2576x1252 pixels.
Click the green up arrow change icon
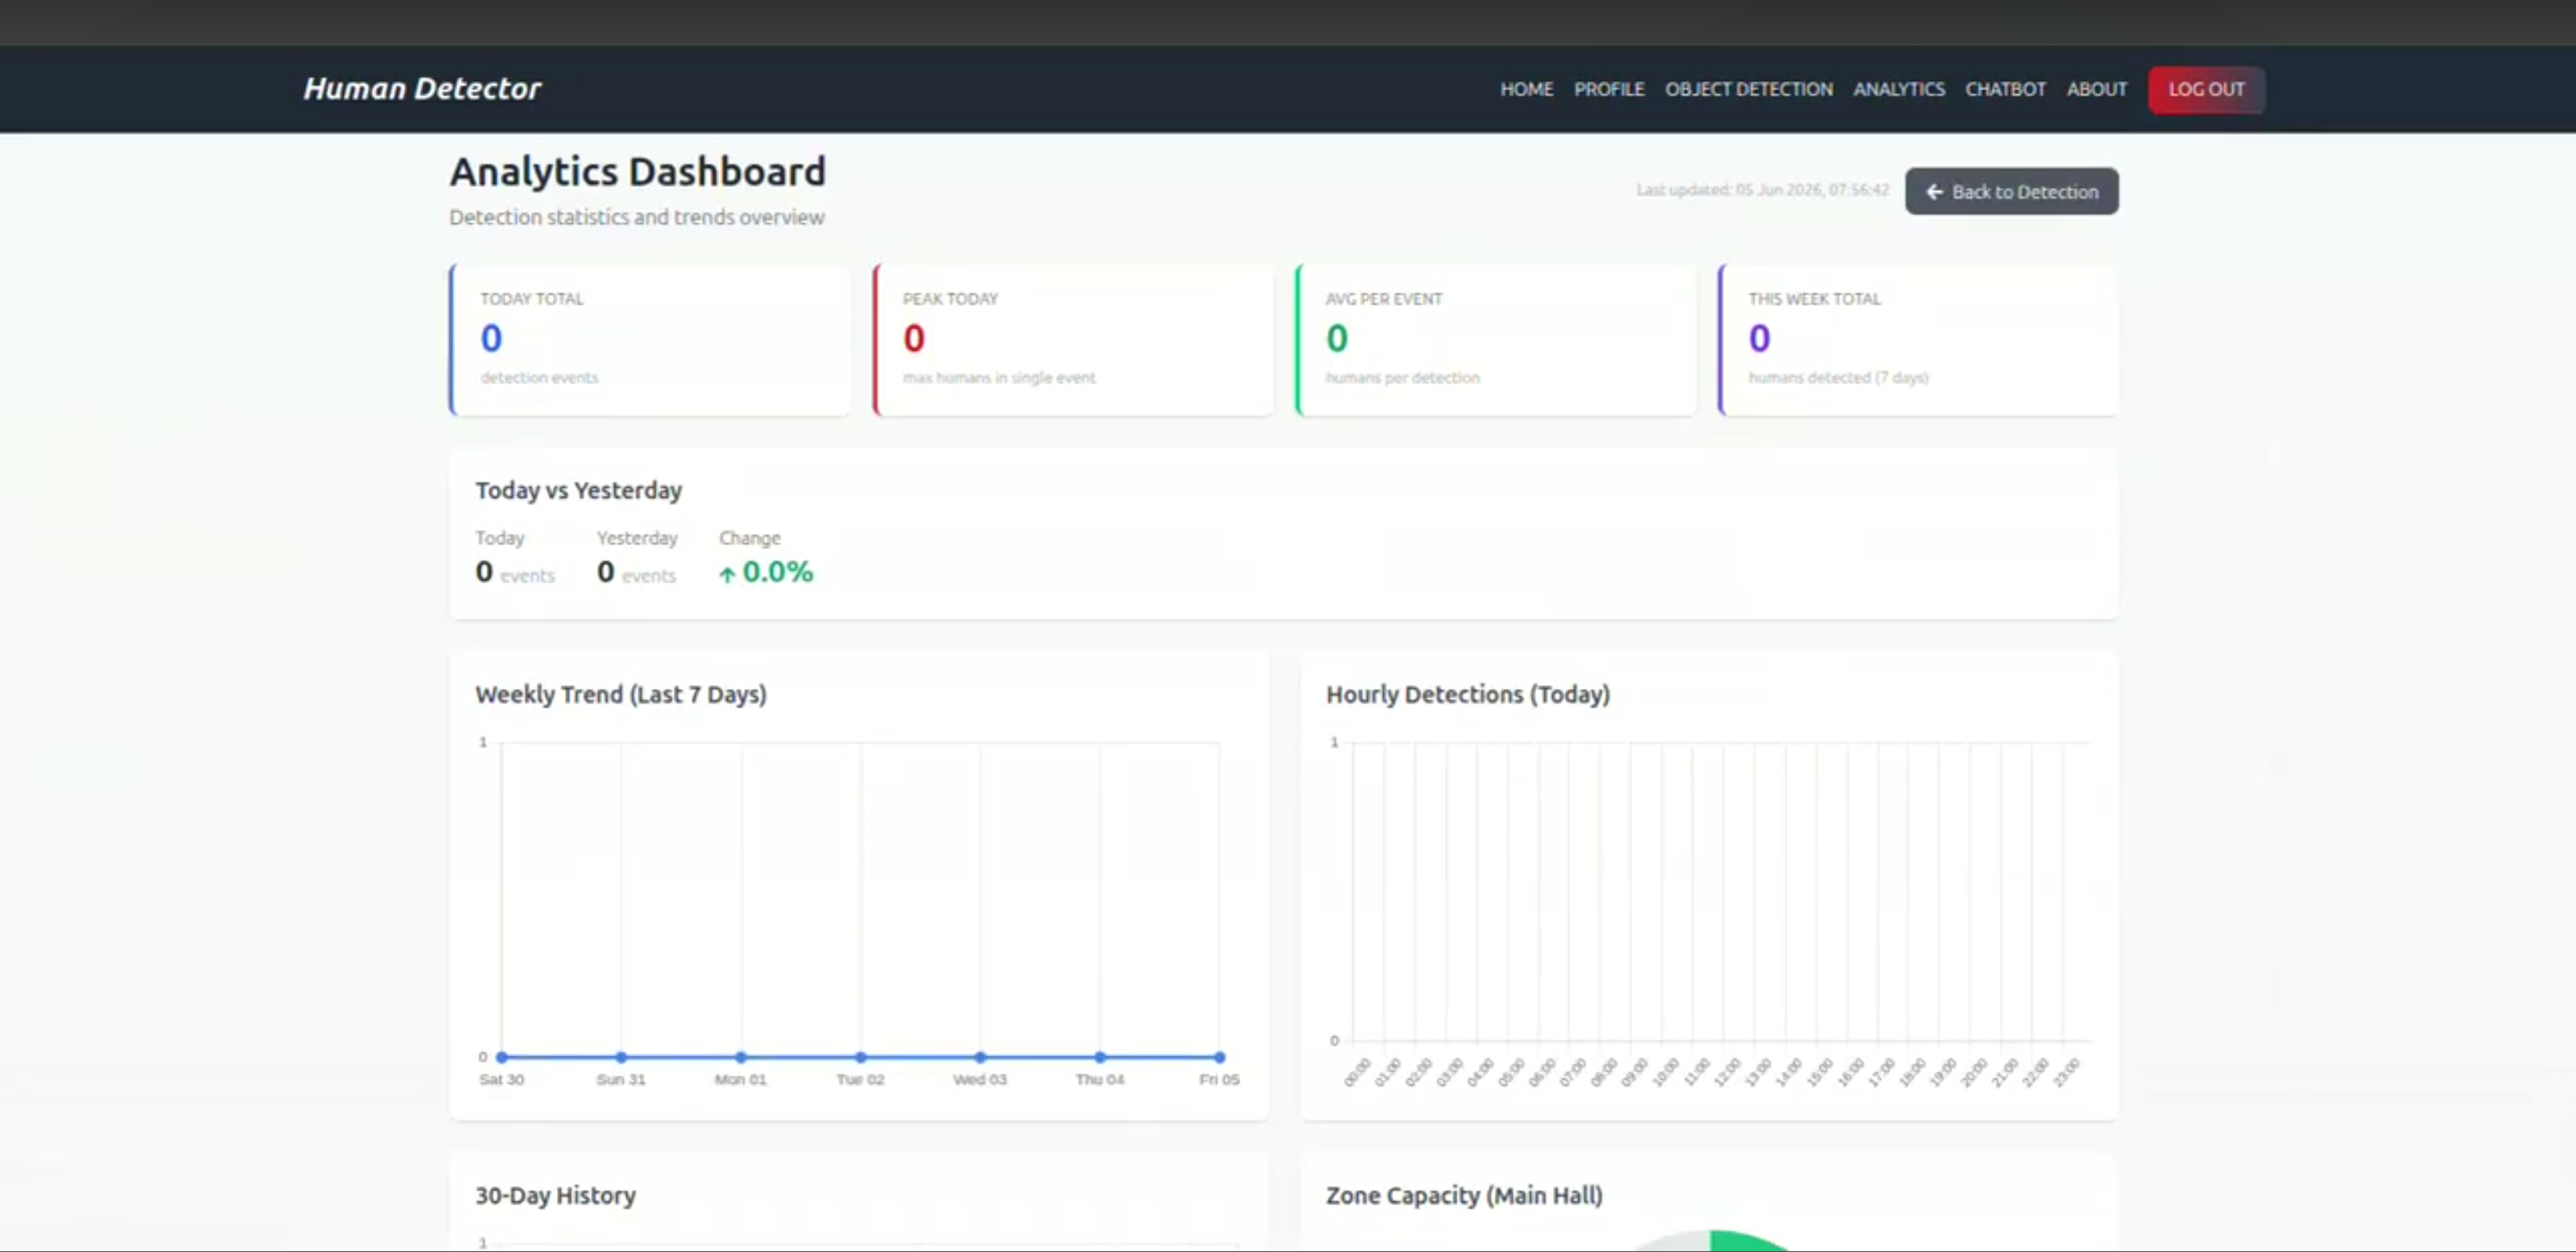coord(727,574)
